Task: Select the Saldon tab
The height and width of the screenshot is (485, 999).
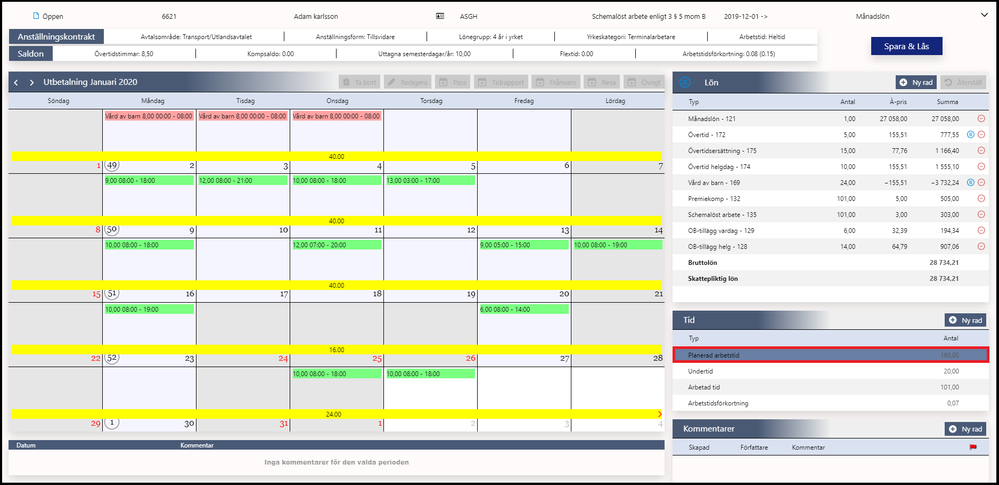Action: coord(31,54)
